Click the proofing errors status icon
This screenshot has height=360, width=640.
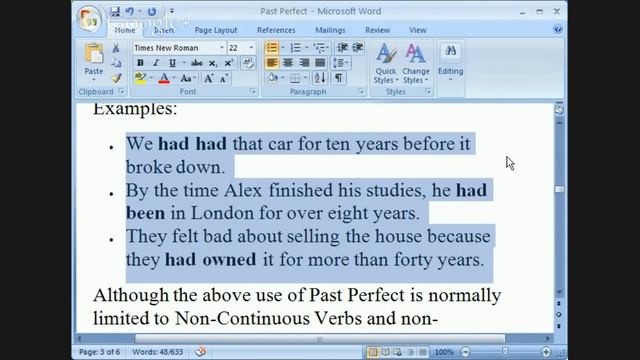200,351
